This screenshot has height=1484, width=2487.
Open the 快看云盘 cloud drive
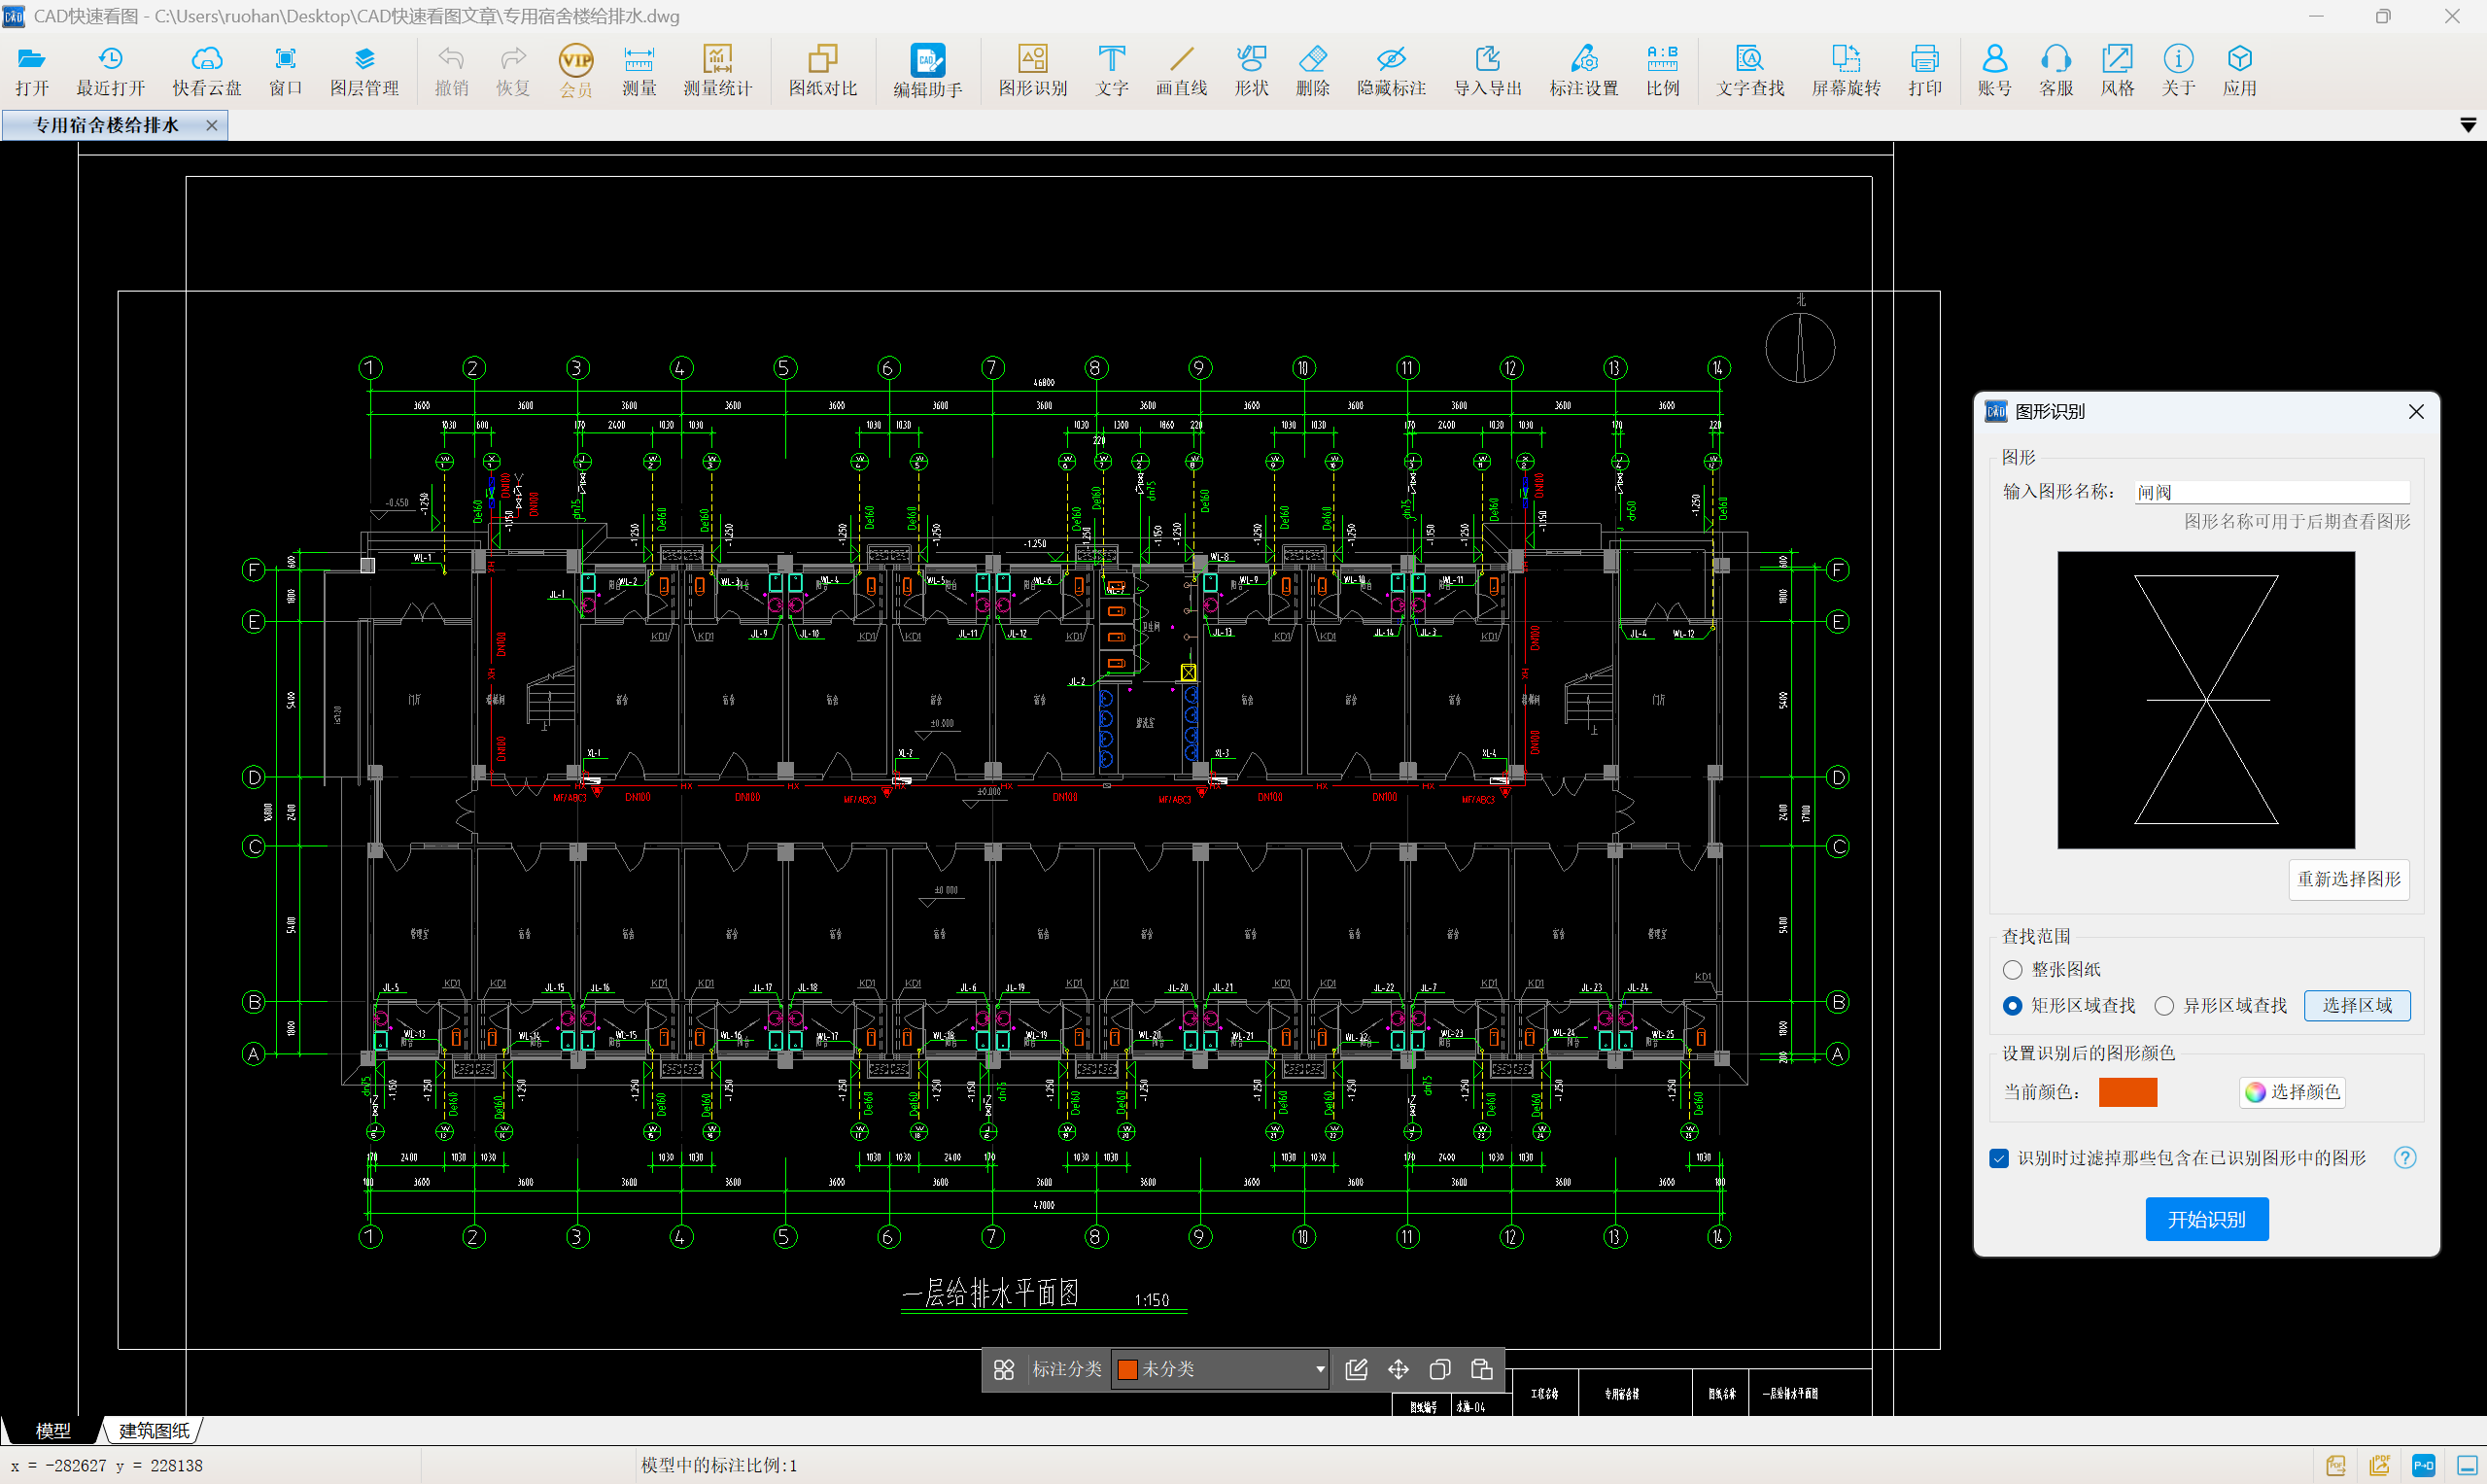206,70
